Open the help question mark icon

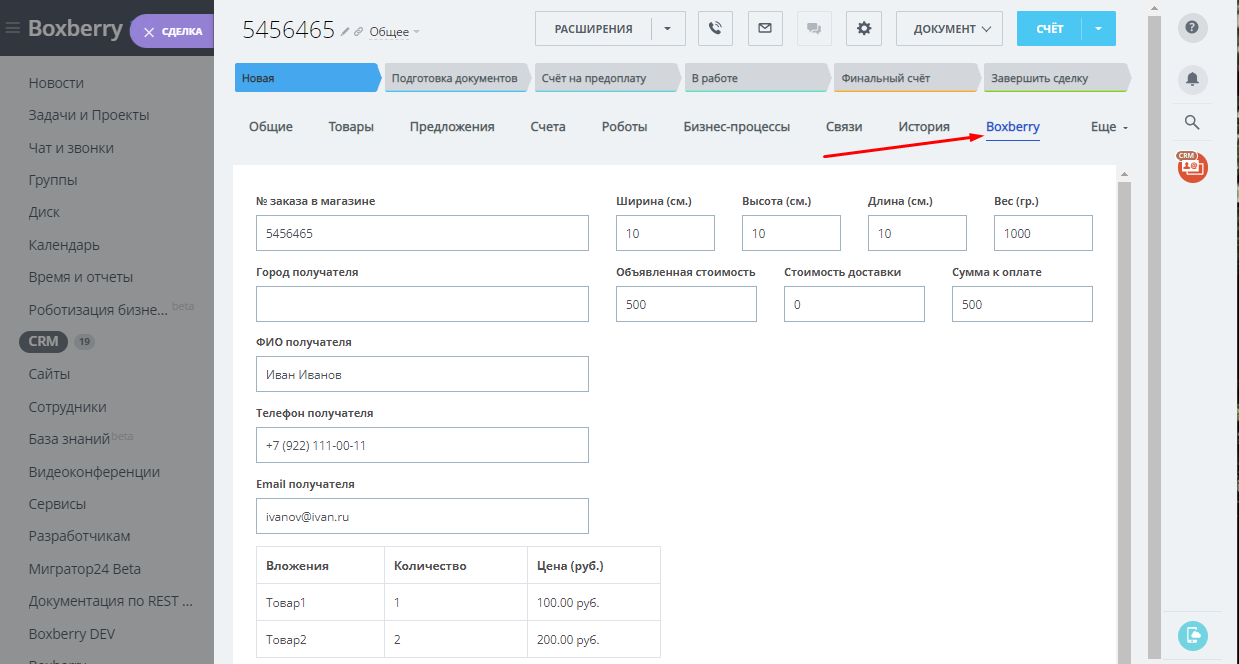1192,27
